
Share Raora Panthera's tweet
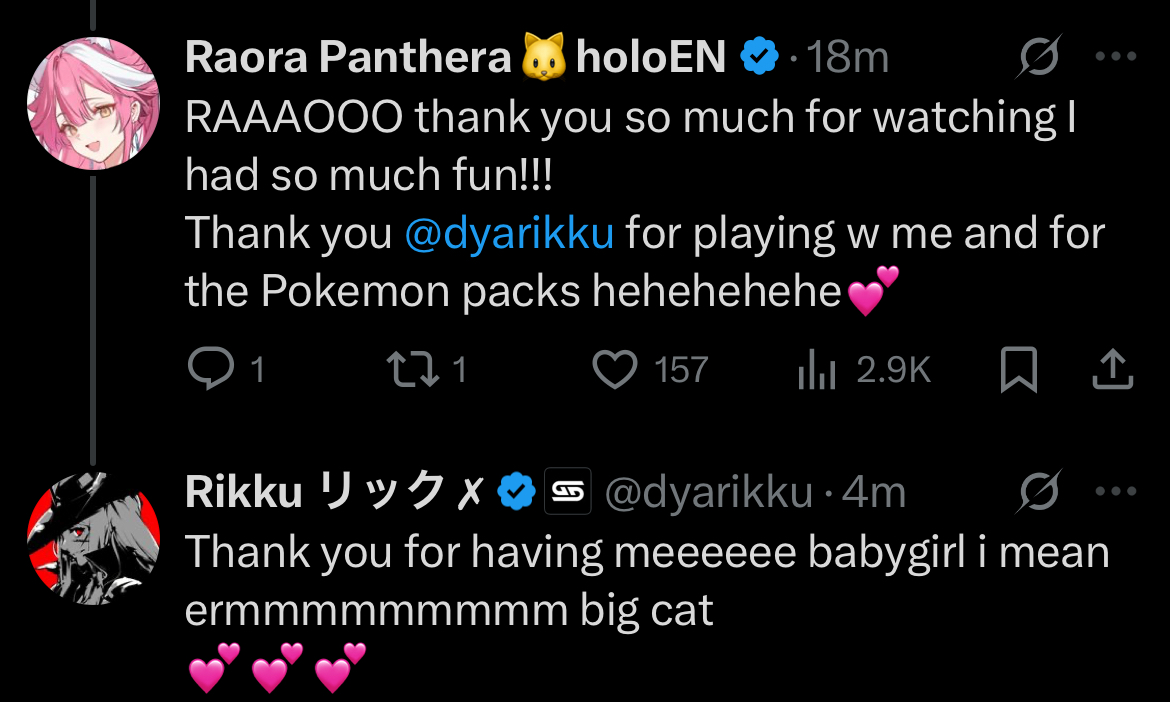1111,370
